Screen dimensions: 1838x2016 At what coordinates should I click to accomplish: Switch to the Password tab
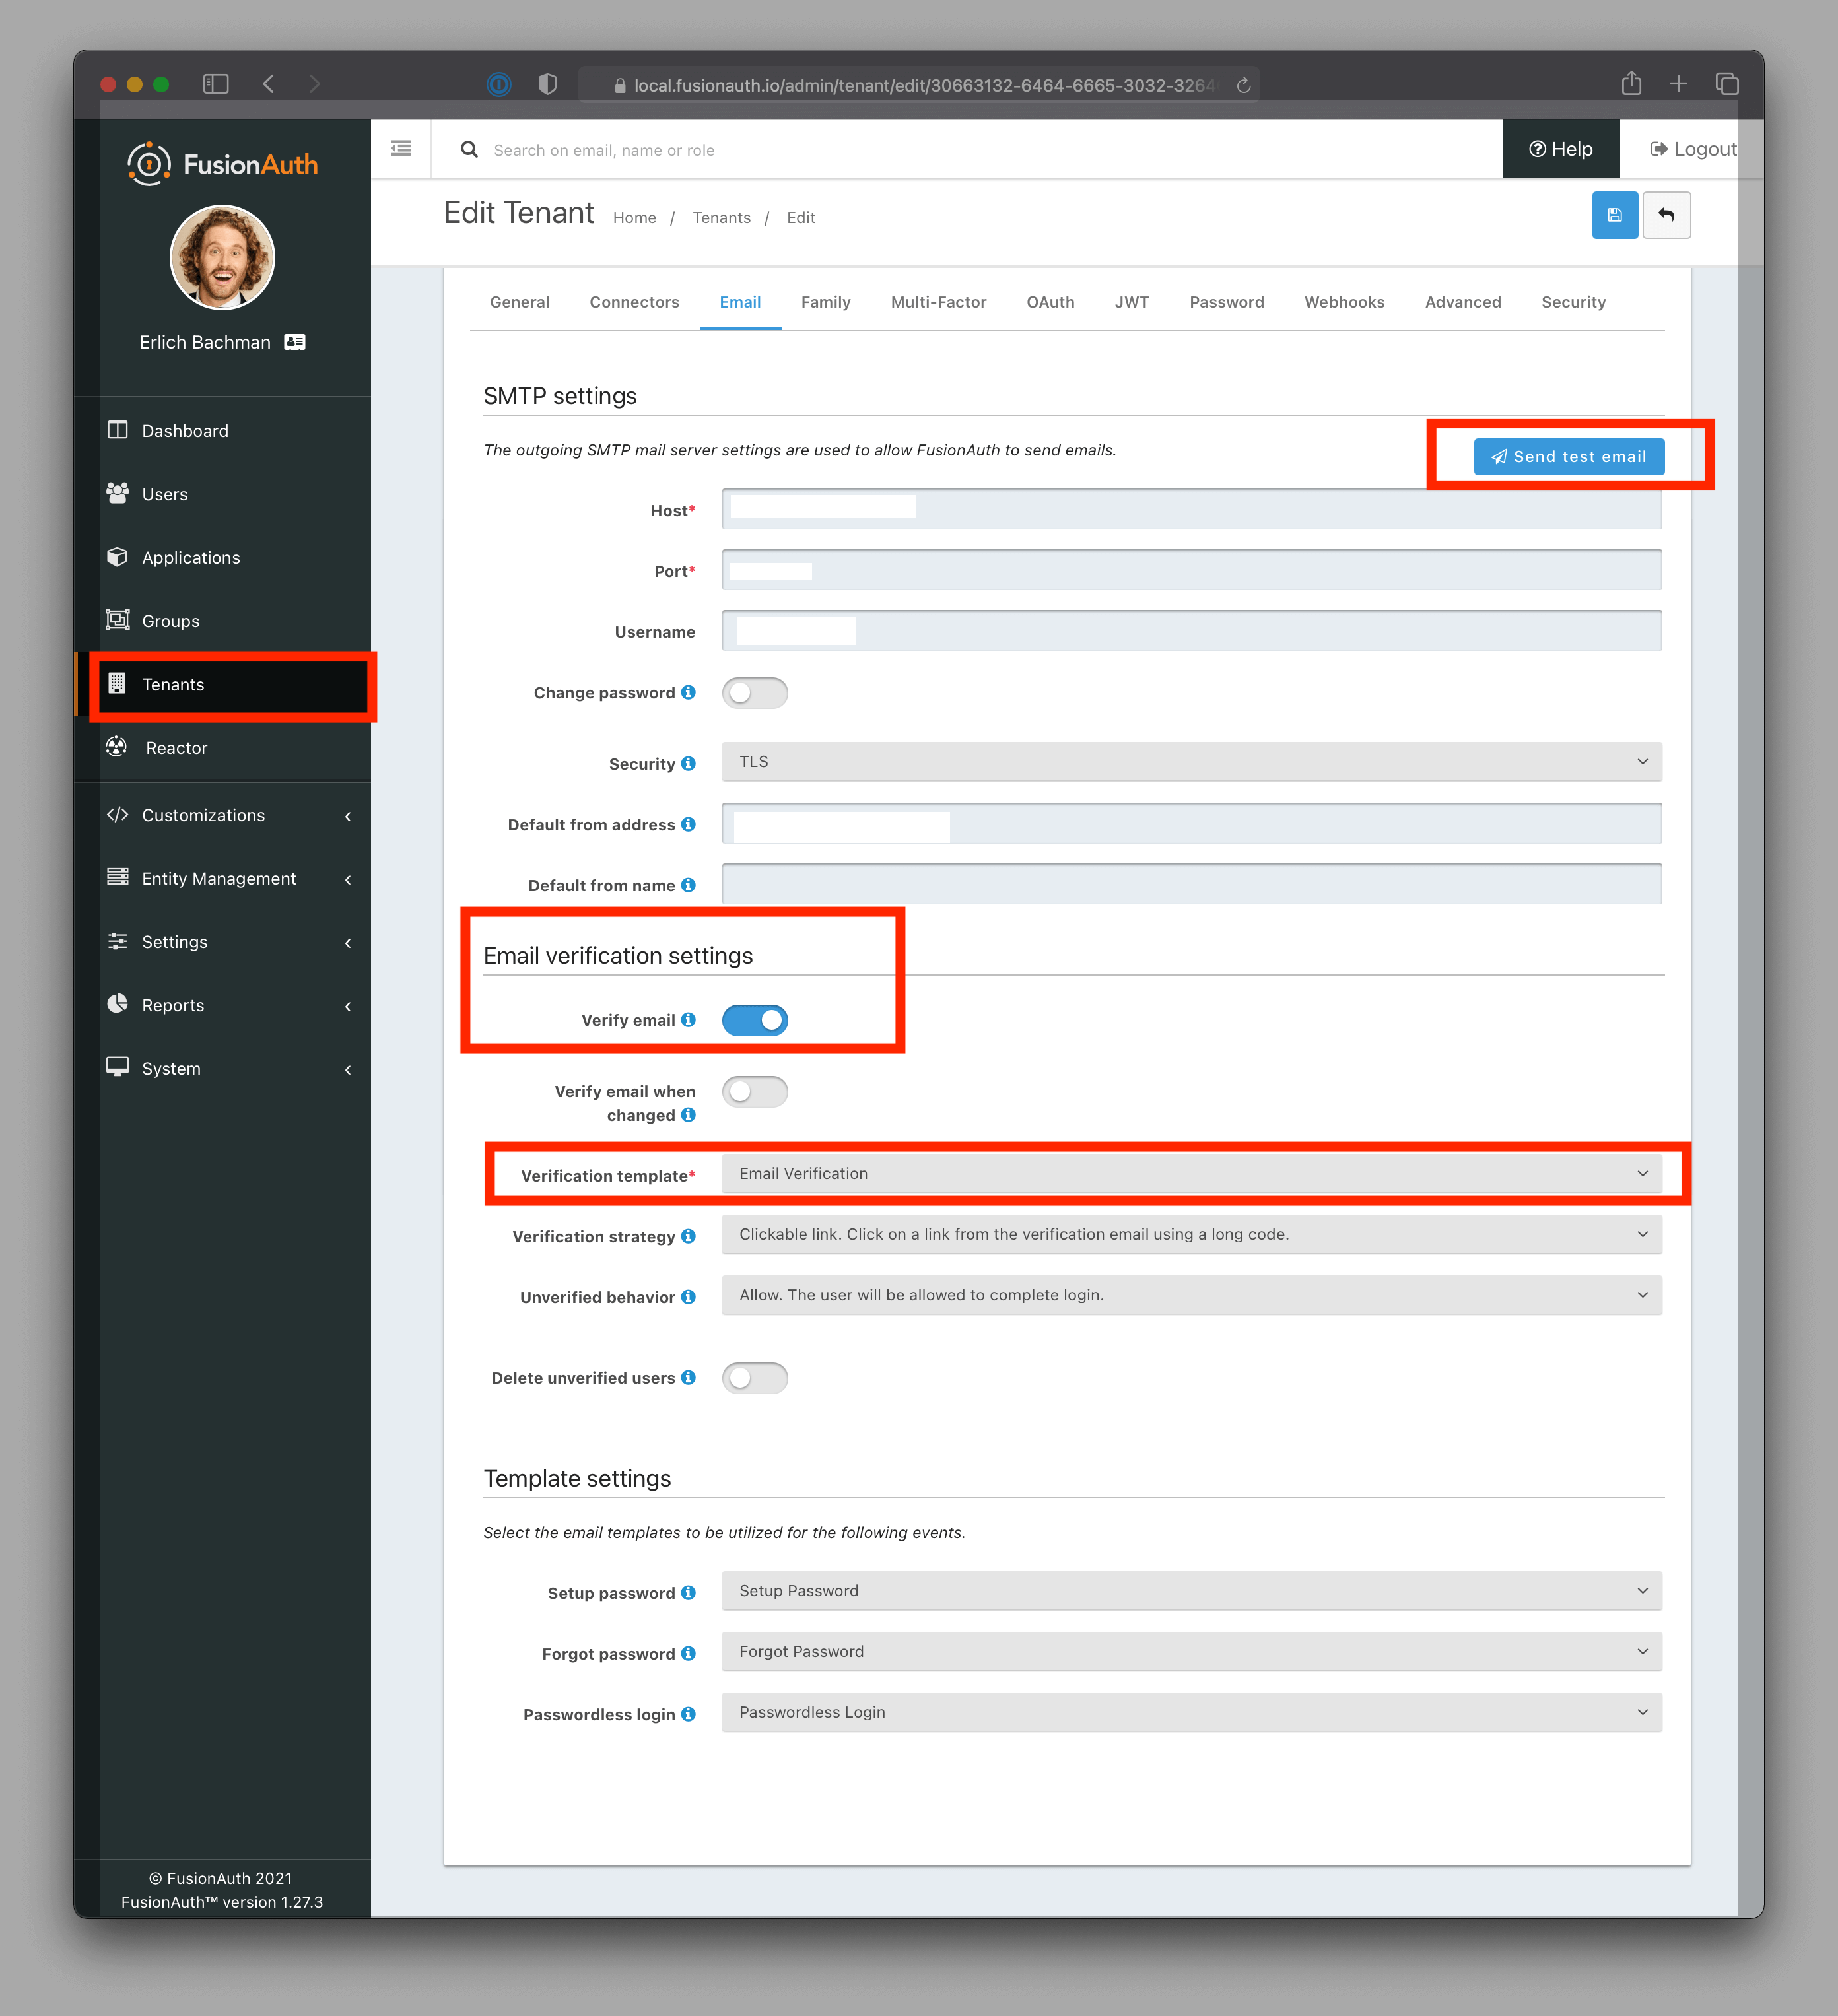[x=1227, y=302]
